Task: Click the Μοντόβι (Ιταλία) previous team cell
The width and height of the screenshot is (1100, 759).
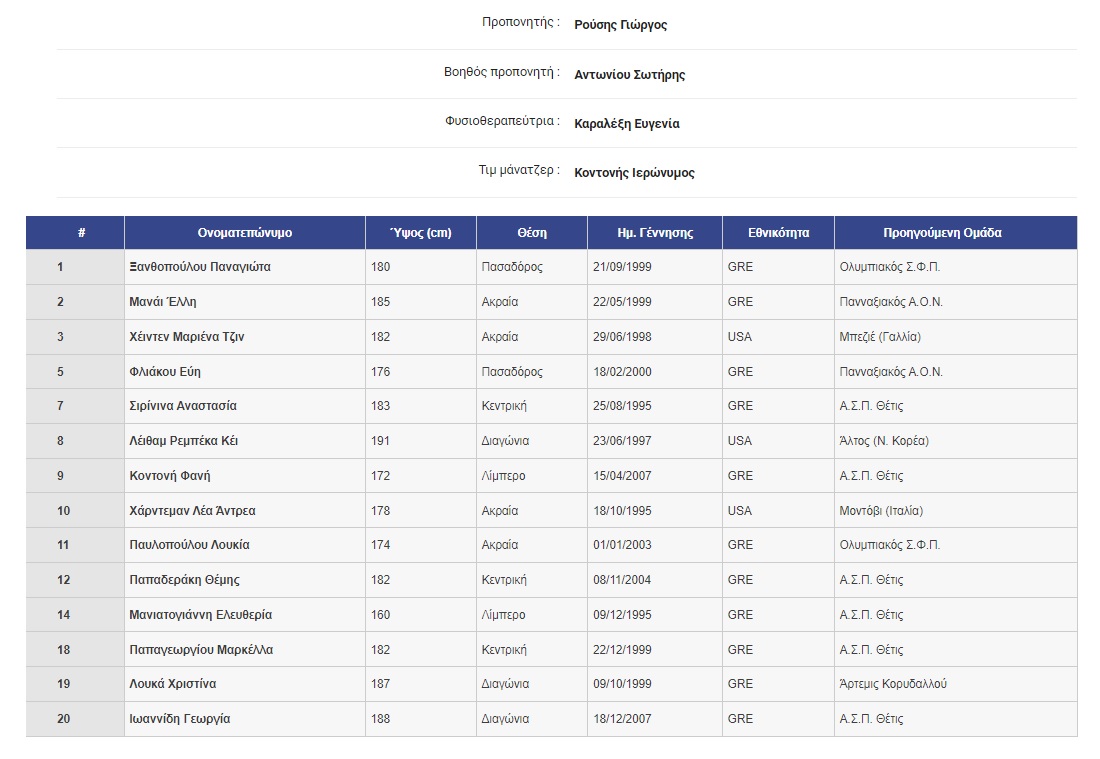Action: (x=881, y=511)
